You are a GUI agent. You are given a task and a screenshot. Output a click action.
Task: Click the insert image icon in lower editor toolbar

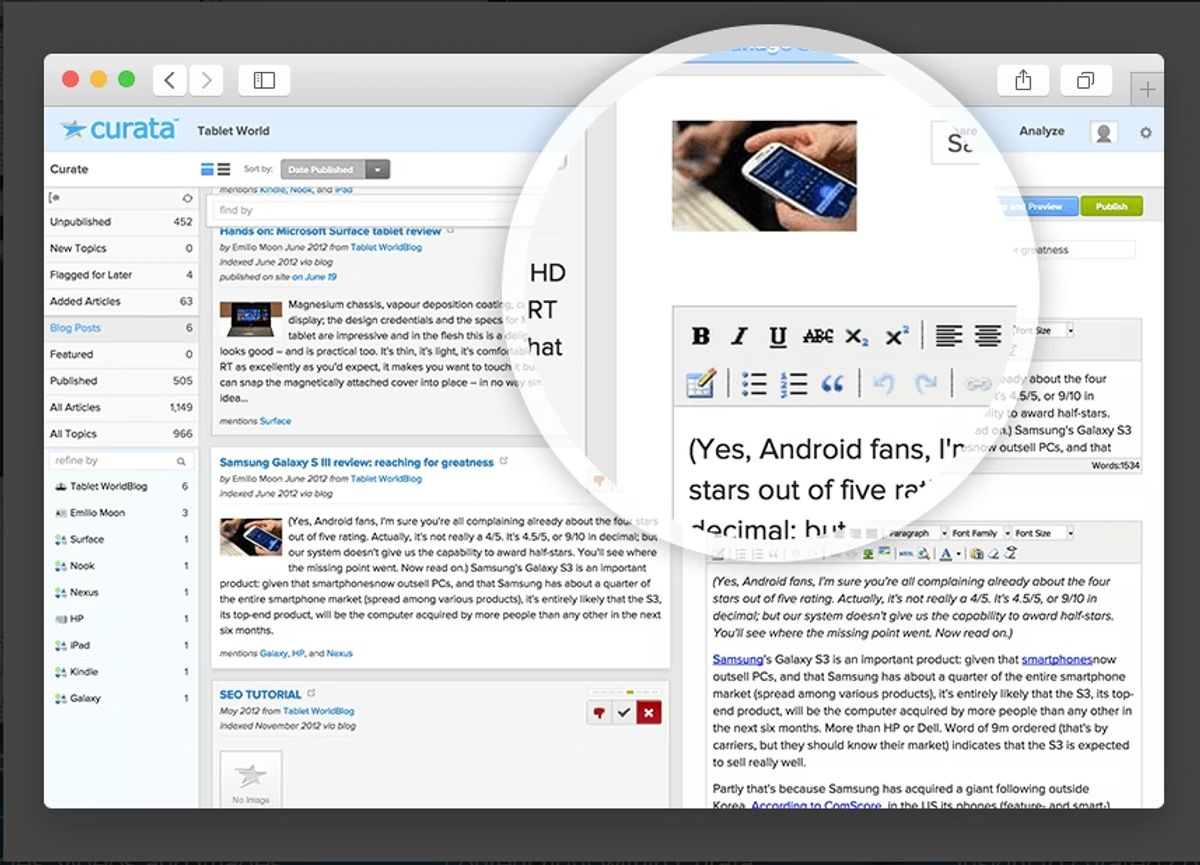point(868,553)
